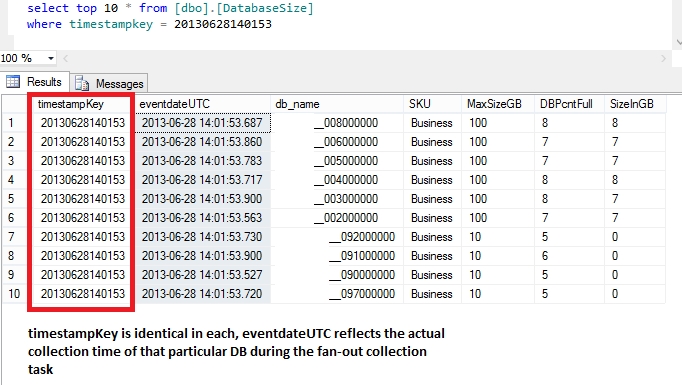Image resolution: width=682 pixels, height=385 pixels.
Task: Select row 10 via its row number
Action: [15, 294]
